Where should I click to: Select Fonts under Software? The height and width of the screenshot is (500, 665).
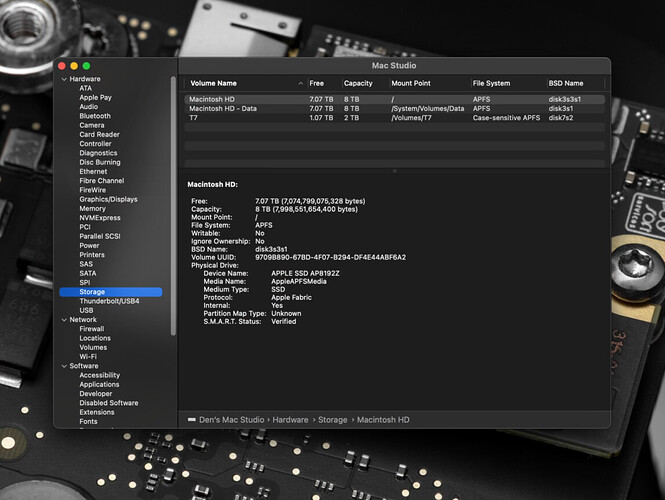coord(88,422)
